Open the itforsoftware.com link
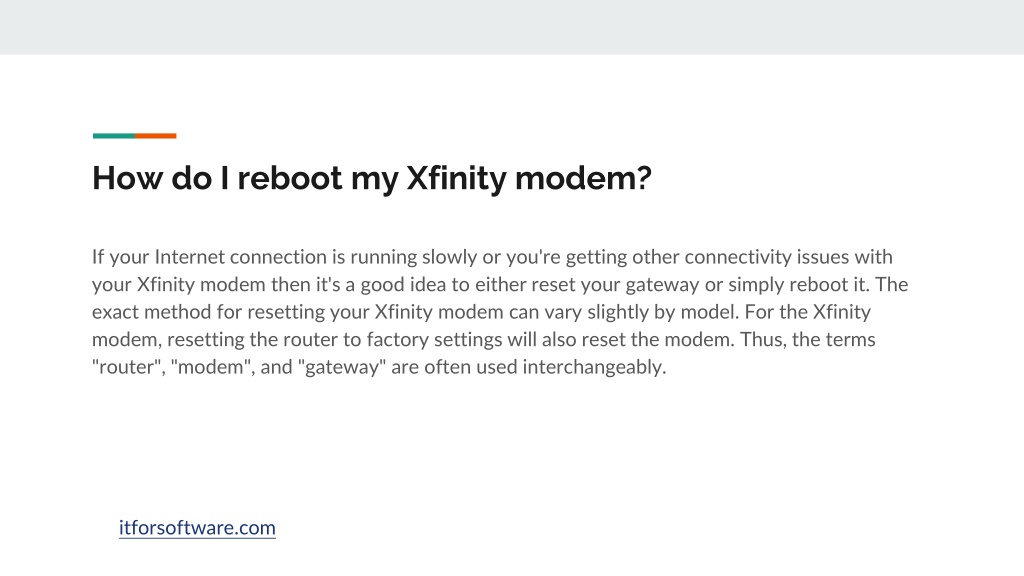The image size is (1024, 576). click(197, 528)
